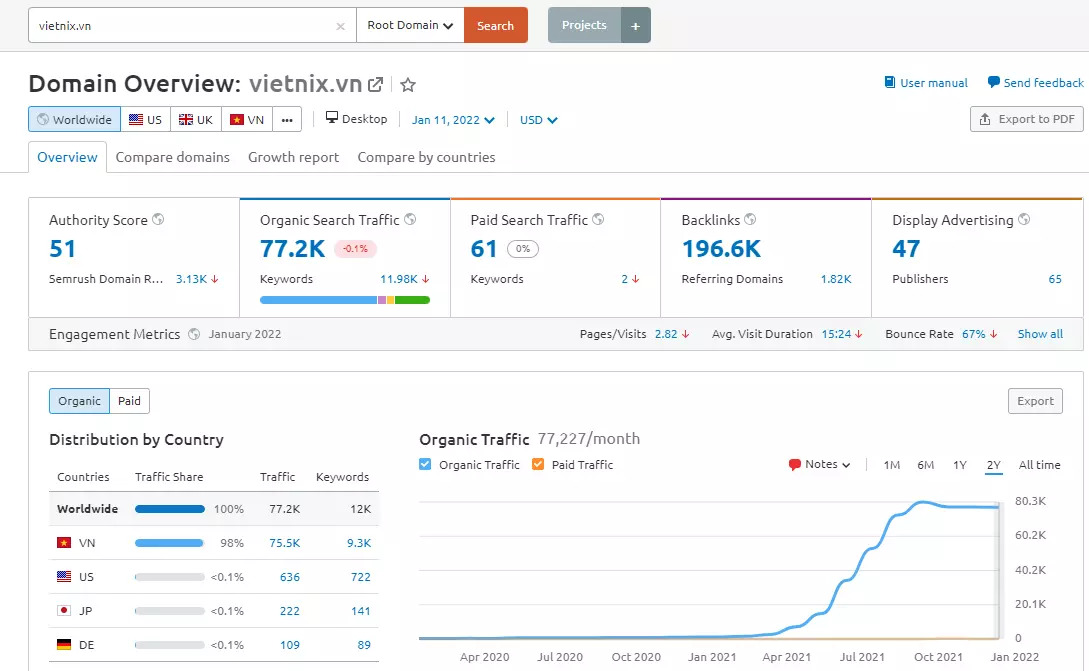Open US keywords value 722

coord(360,577)
